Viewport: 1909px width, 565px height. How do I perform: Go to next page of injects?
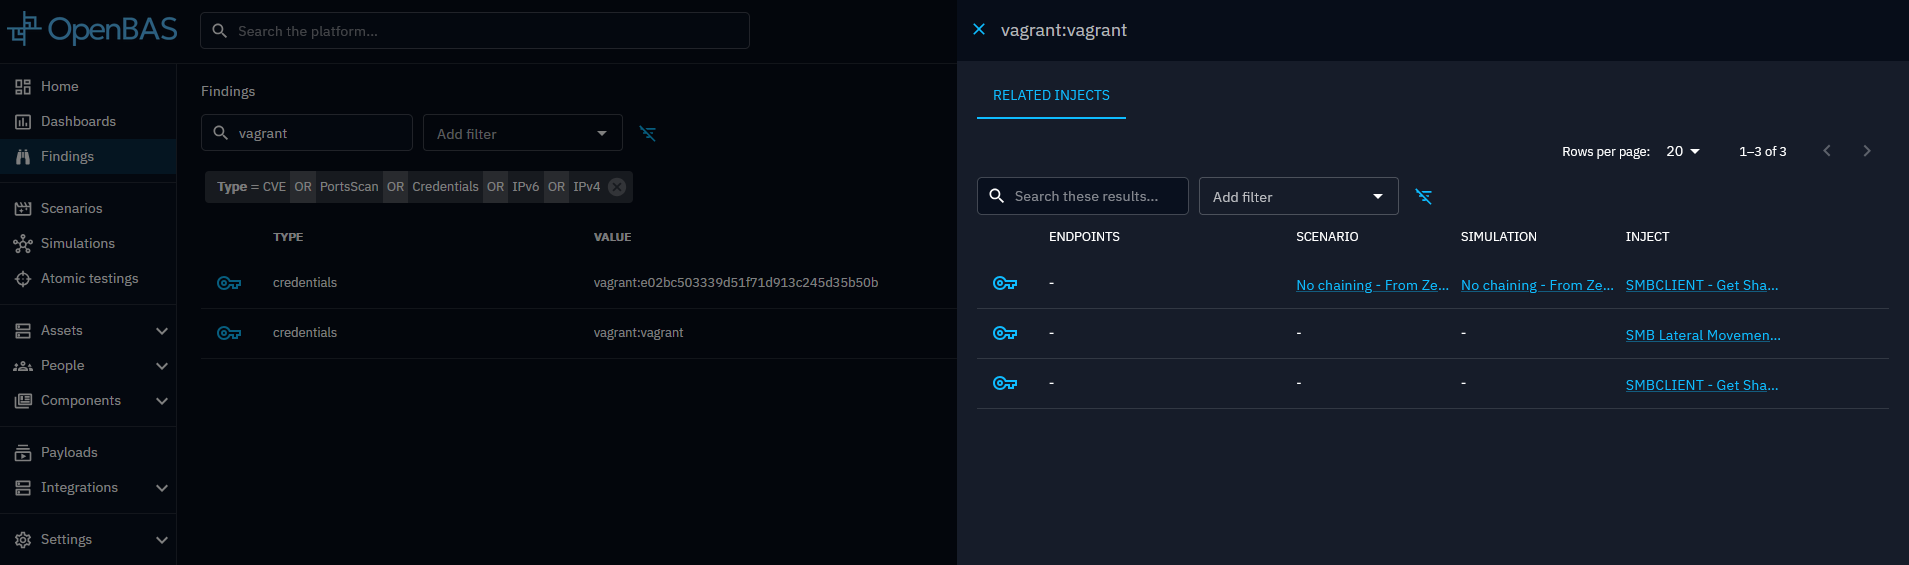pyautogui.click(x=1866, y=151)
